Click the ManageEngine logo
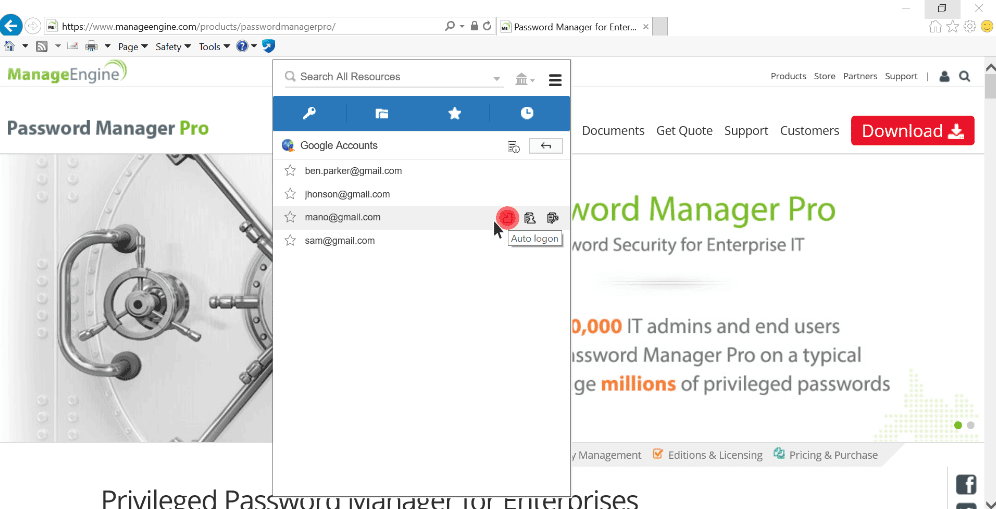Image resolution: width=996 pixels, height=509 pixels. [67, 73]
